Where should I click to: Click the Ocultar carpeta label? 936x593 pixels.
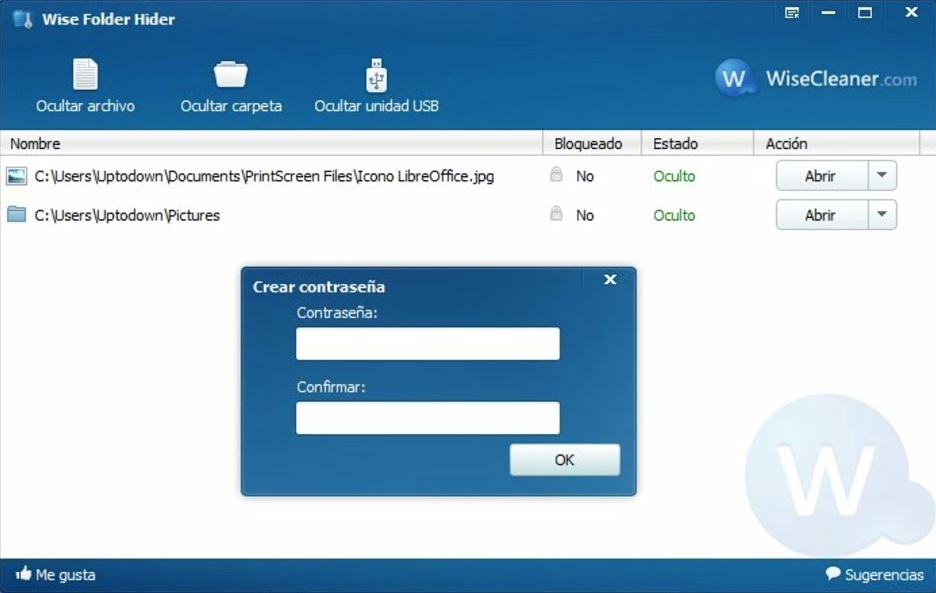[x=231, y=106]
